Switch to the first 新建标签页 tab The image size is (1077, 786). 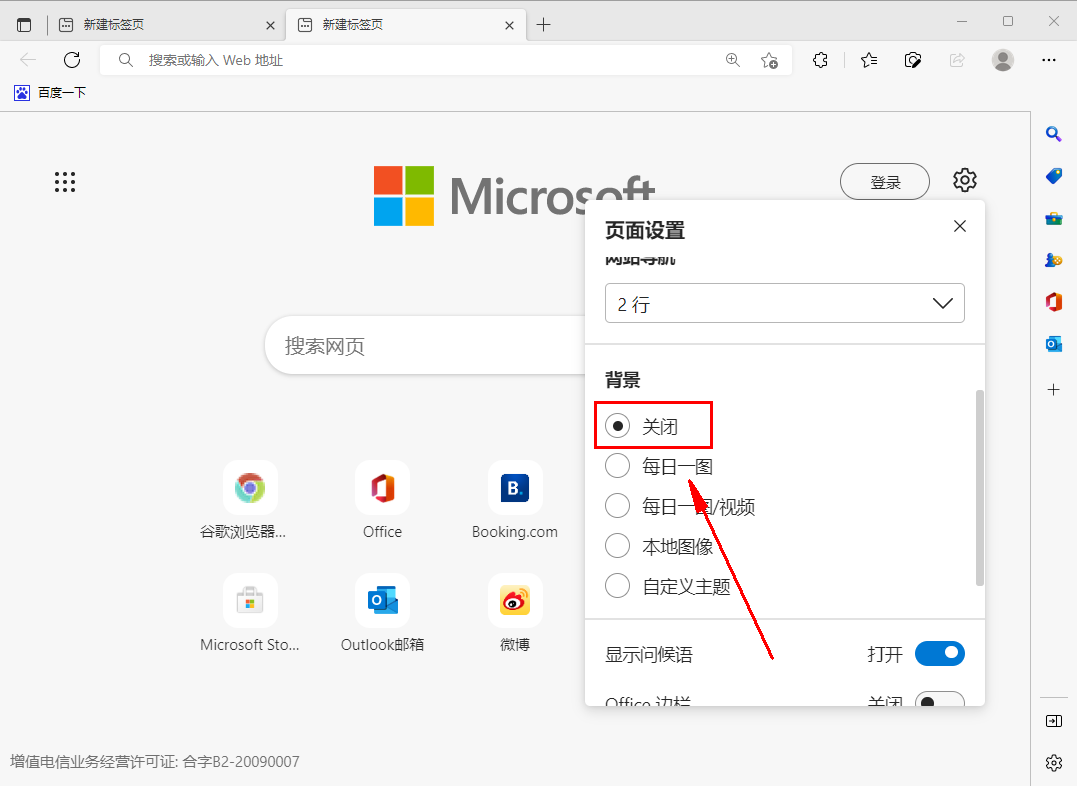(x=160, y=23)
